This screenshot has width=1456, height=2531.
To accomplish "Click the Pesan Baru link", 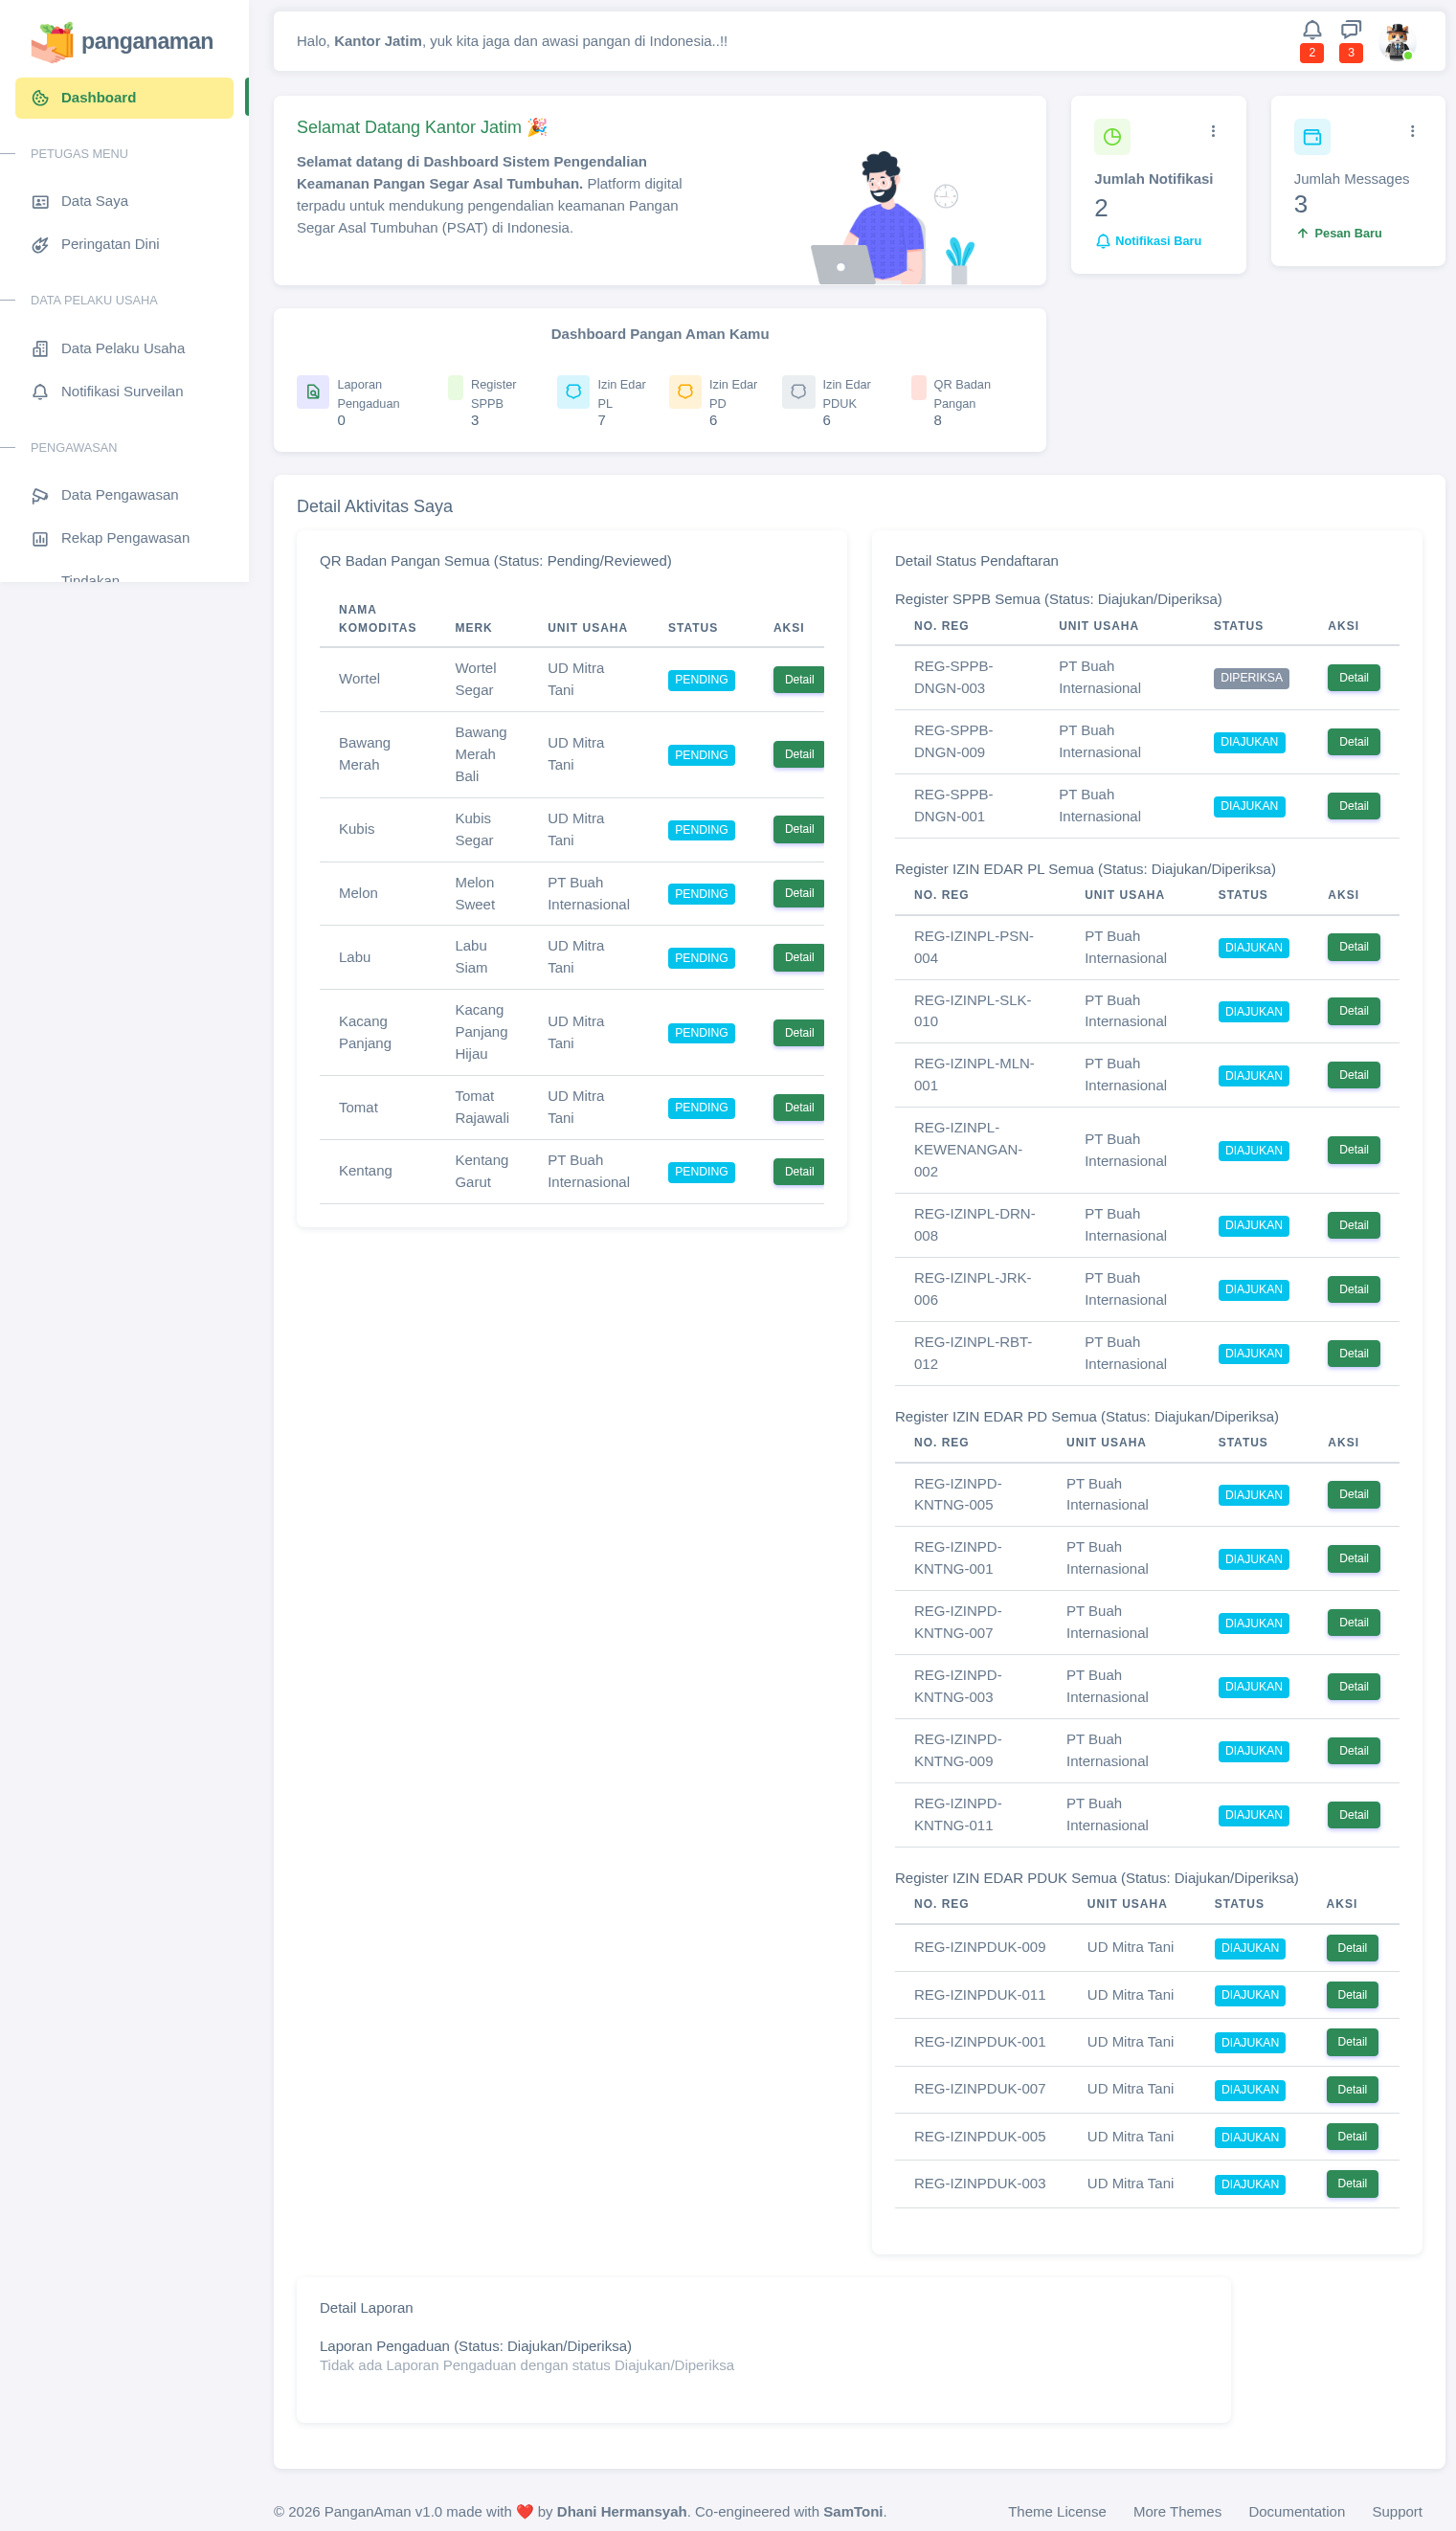I will point(1339,233).
